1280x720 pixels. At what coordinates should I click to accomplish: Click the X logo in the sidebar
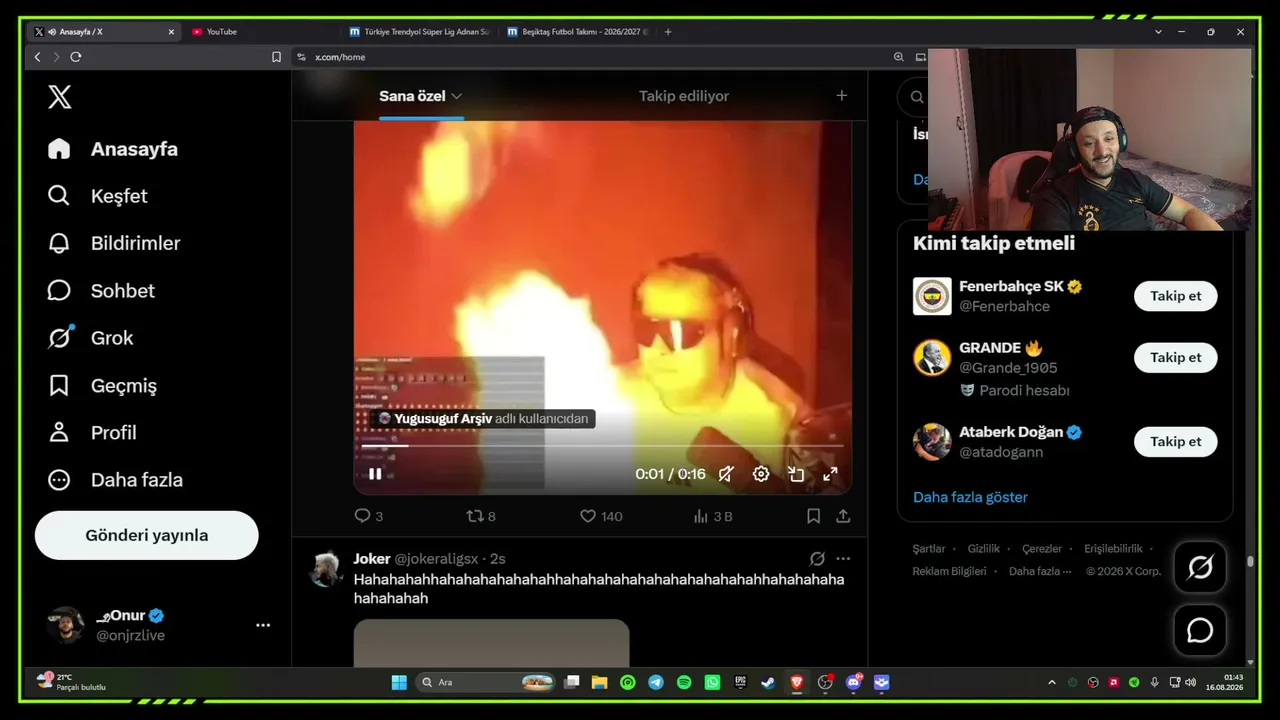pos(60,97)
